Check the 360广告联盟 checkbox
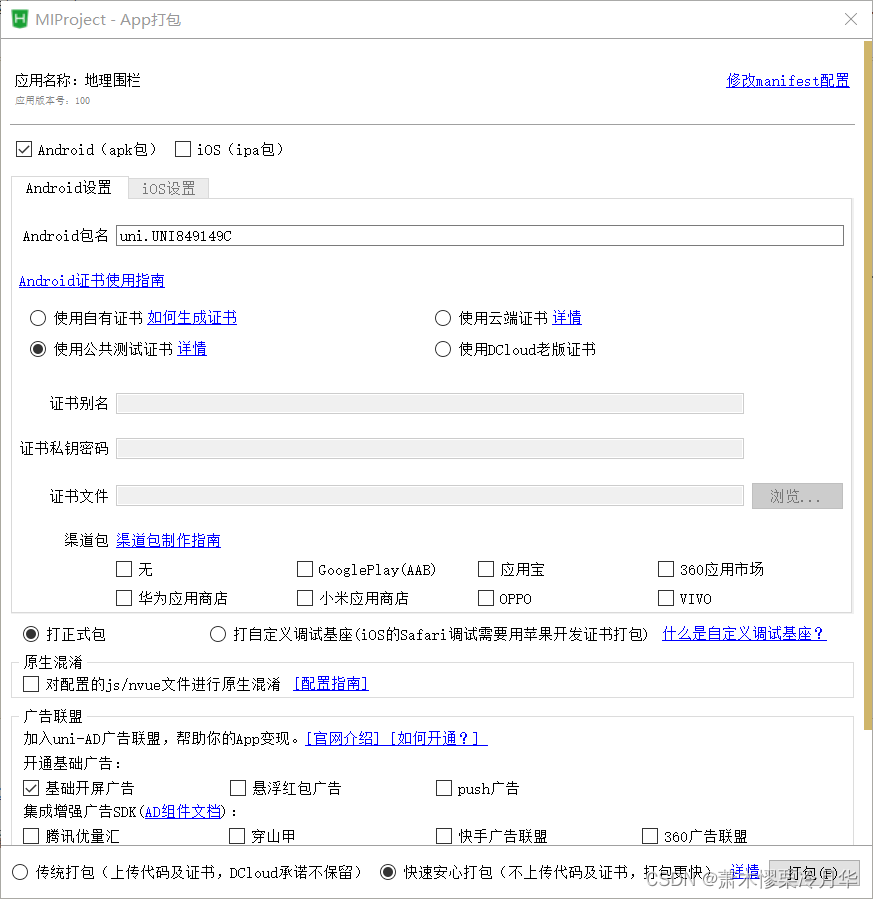 [649, 836]
